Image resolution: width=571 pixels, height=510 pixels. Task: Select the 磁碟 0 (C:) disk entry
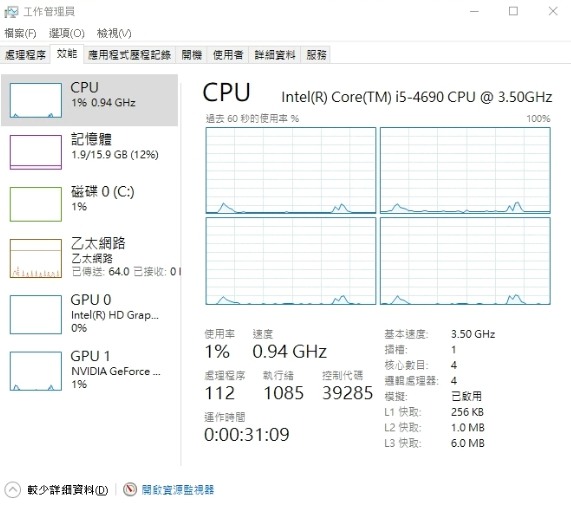point(89,204)
